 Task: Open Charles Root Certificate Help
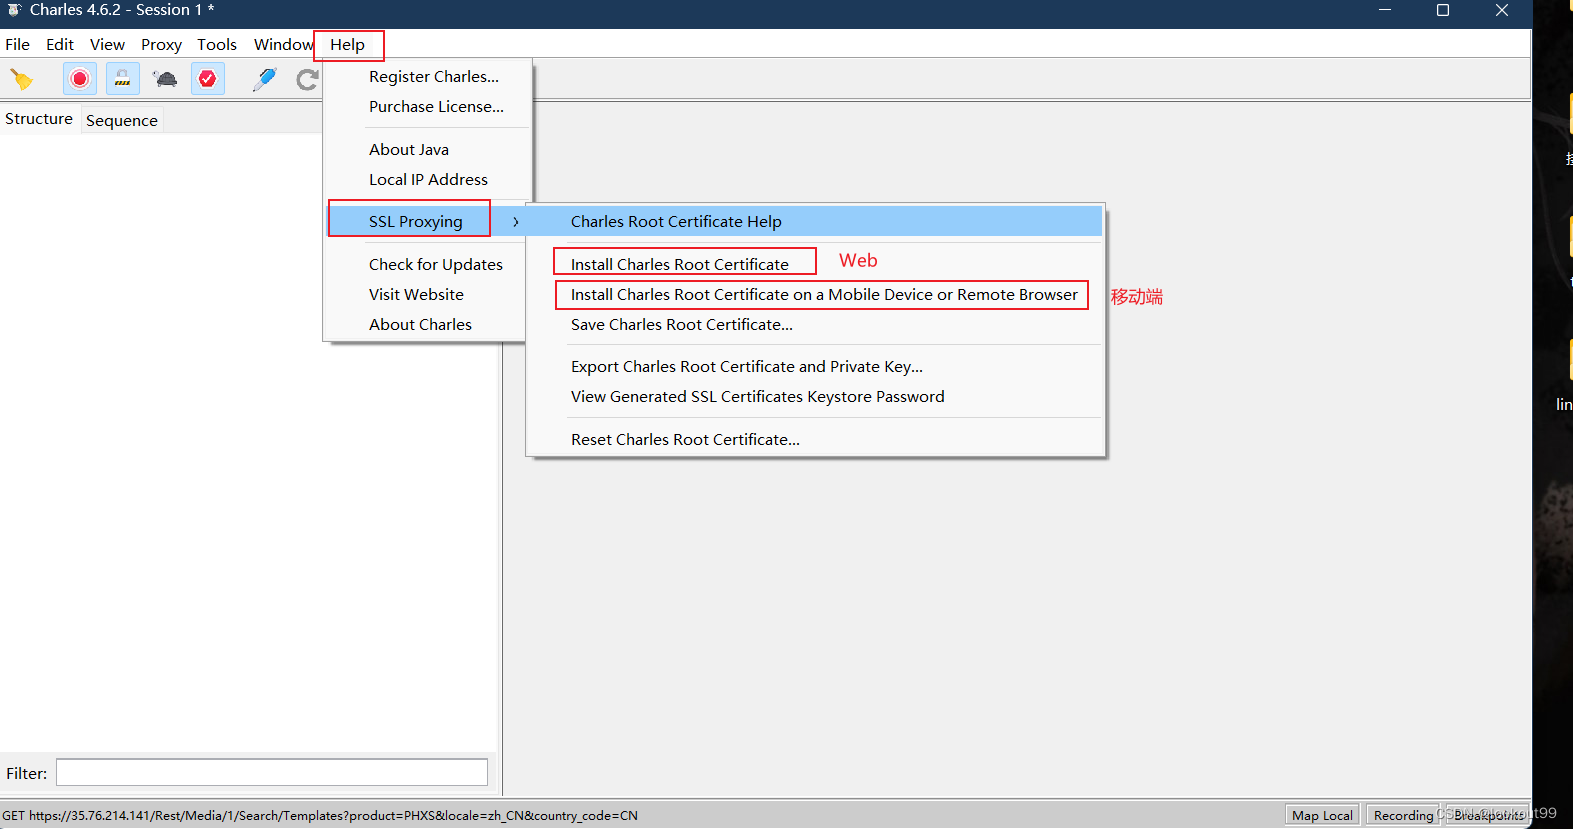point(676,222)
